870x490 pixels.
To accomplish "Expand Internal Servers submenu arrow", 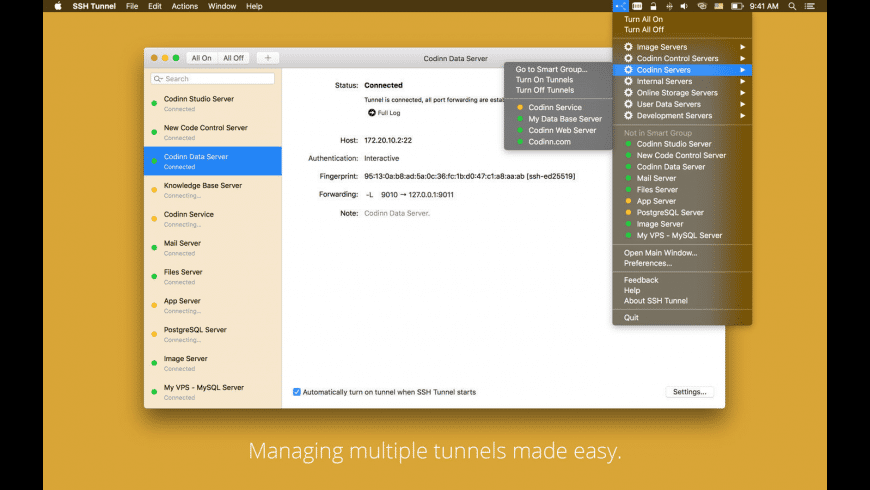I will pos(742,82).
